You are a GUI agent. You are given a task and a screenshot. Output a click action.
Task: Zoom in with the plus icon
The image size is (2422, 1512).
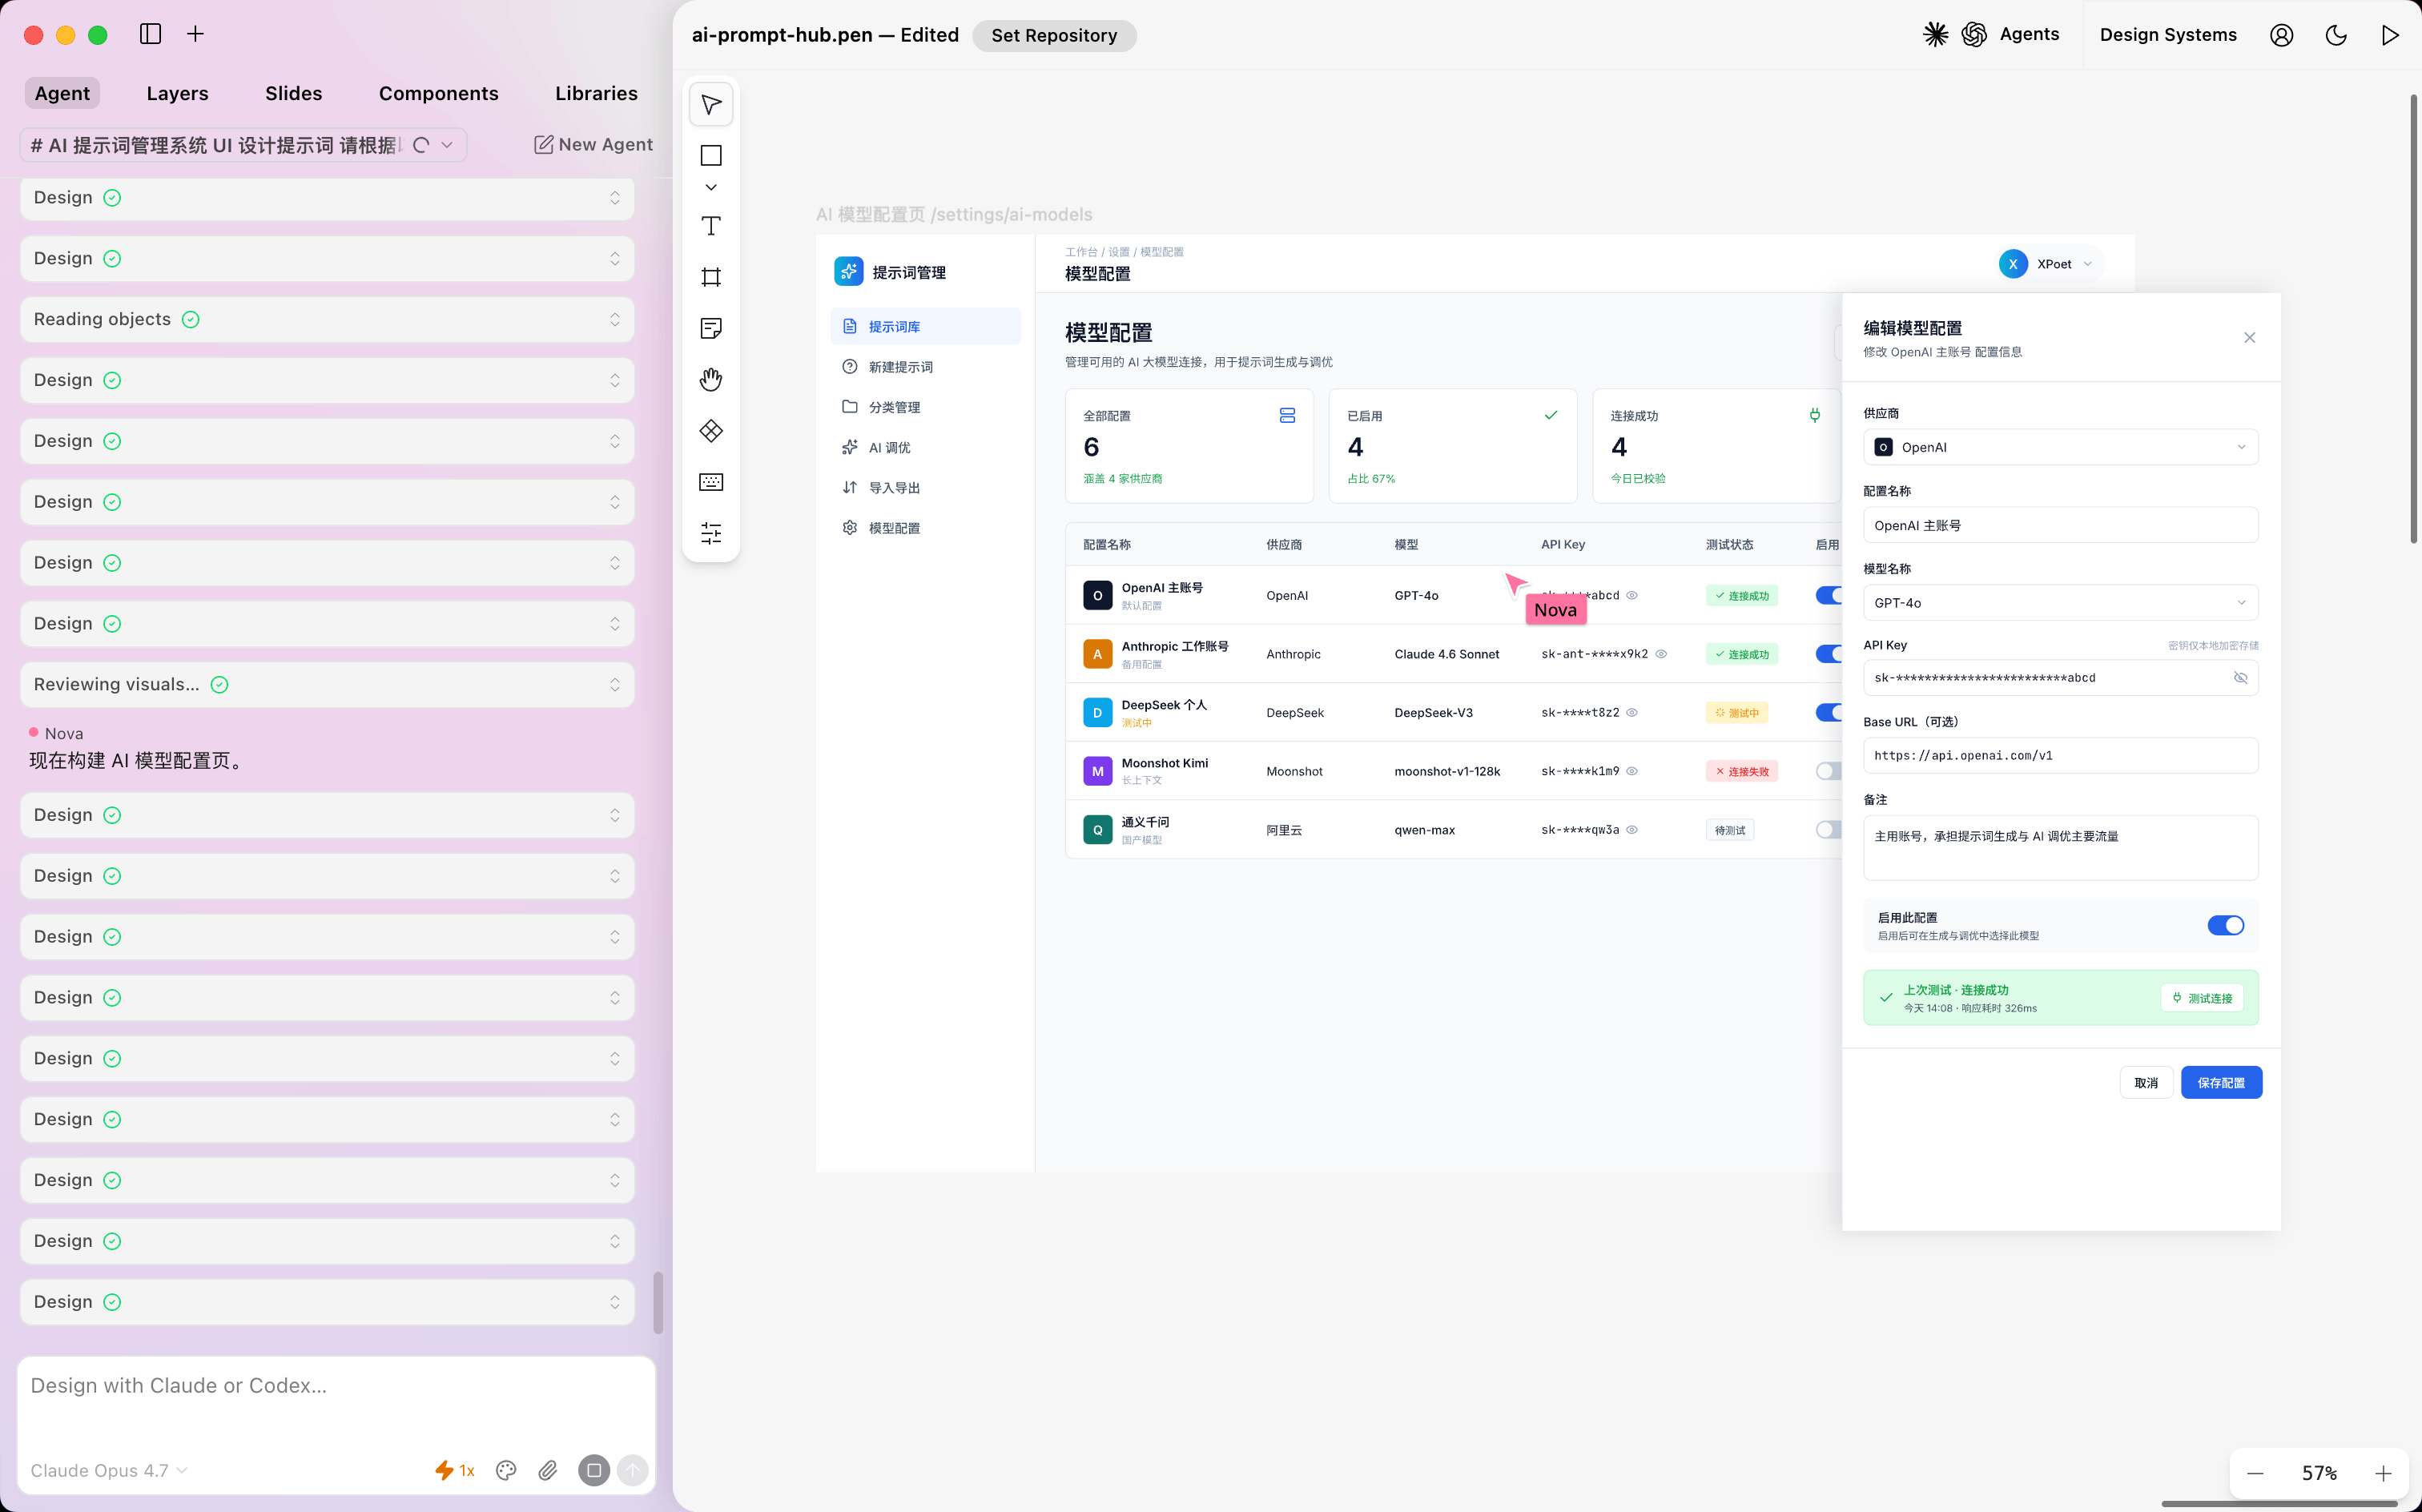click(x=2384, y=1474)
